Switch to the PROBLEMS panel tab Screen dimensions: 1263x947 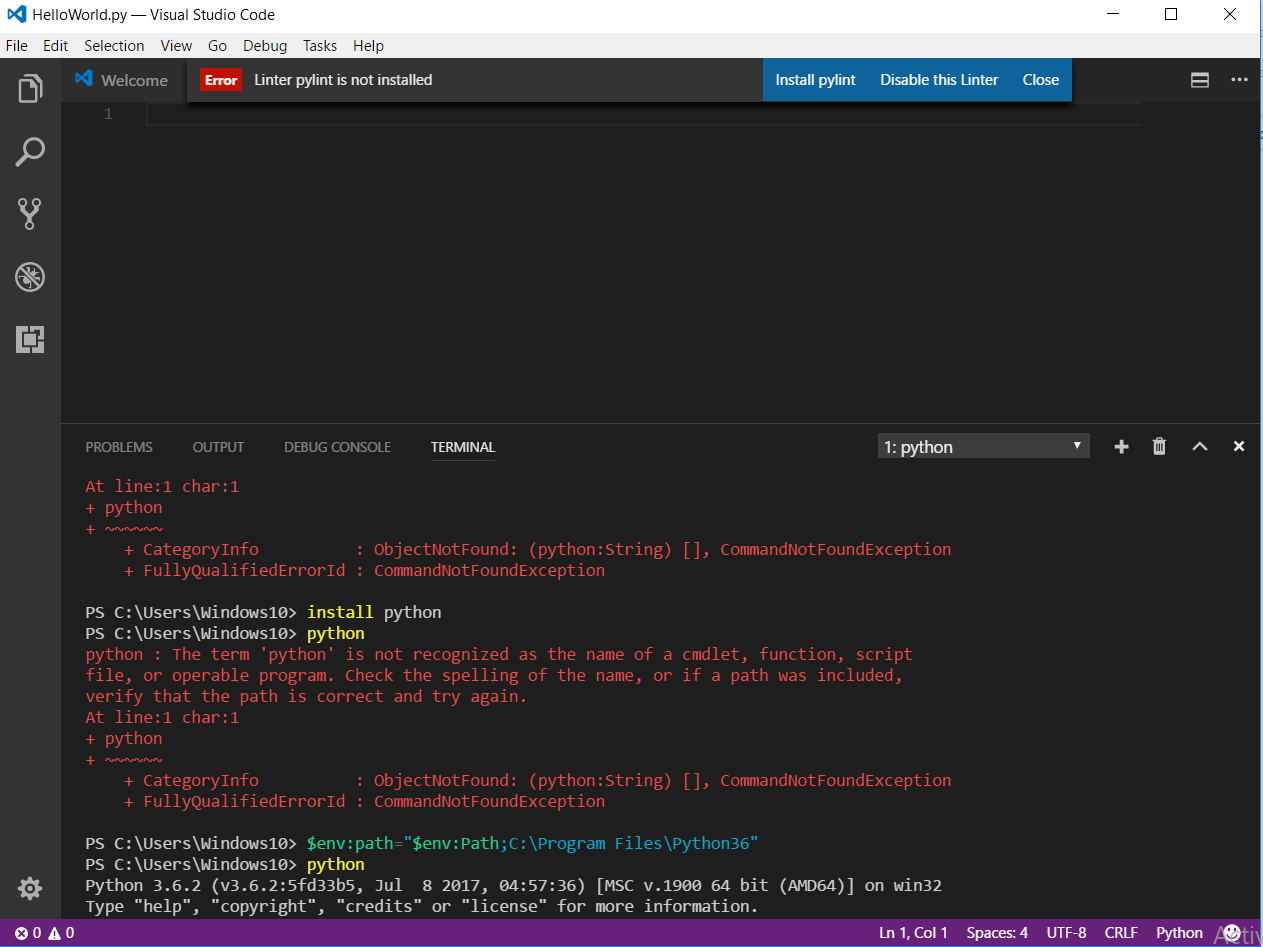pos(119,447)
